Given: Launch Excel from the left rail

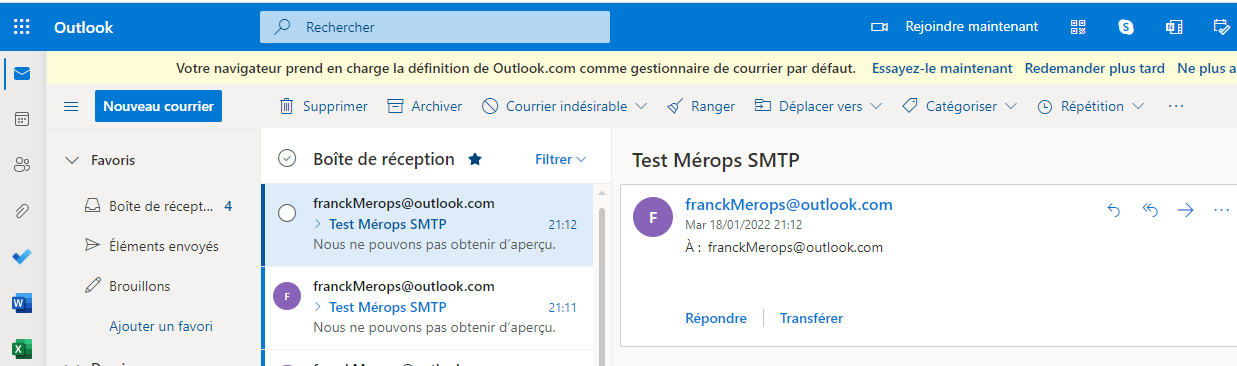Looking at the screenshot, I should point(22,349).
